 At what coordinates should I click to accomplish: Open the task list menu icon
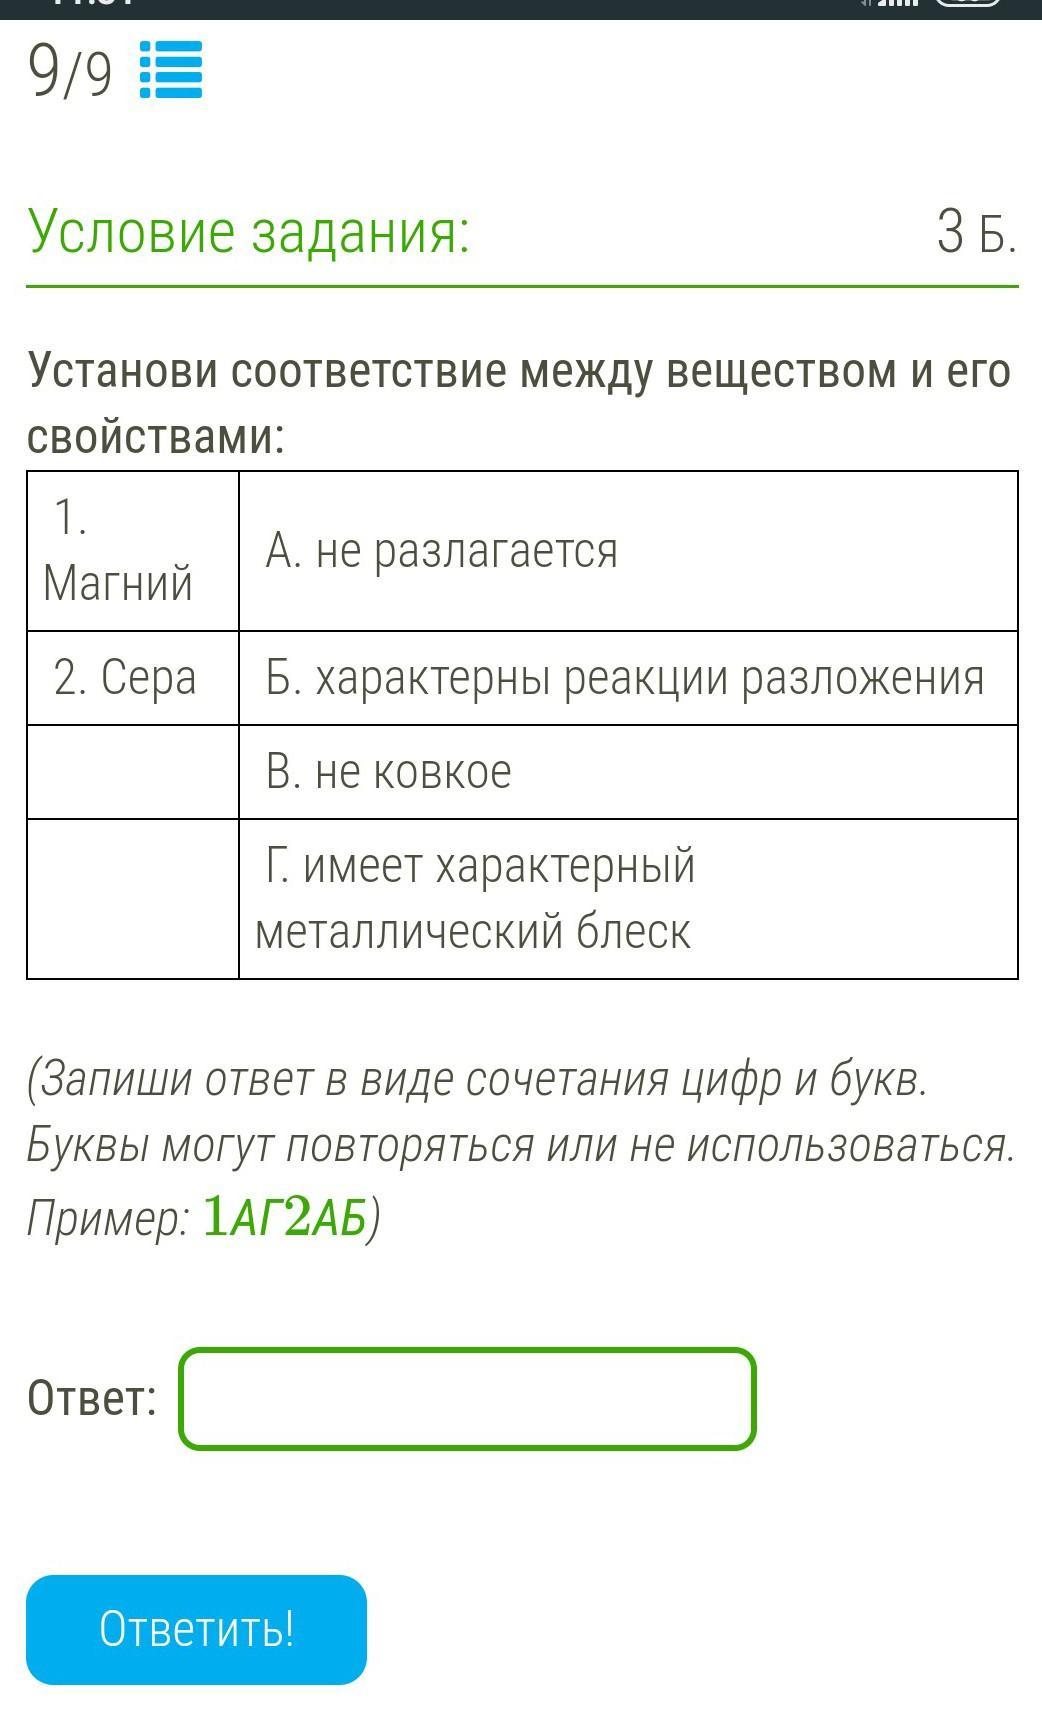pos(170,70)
